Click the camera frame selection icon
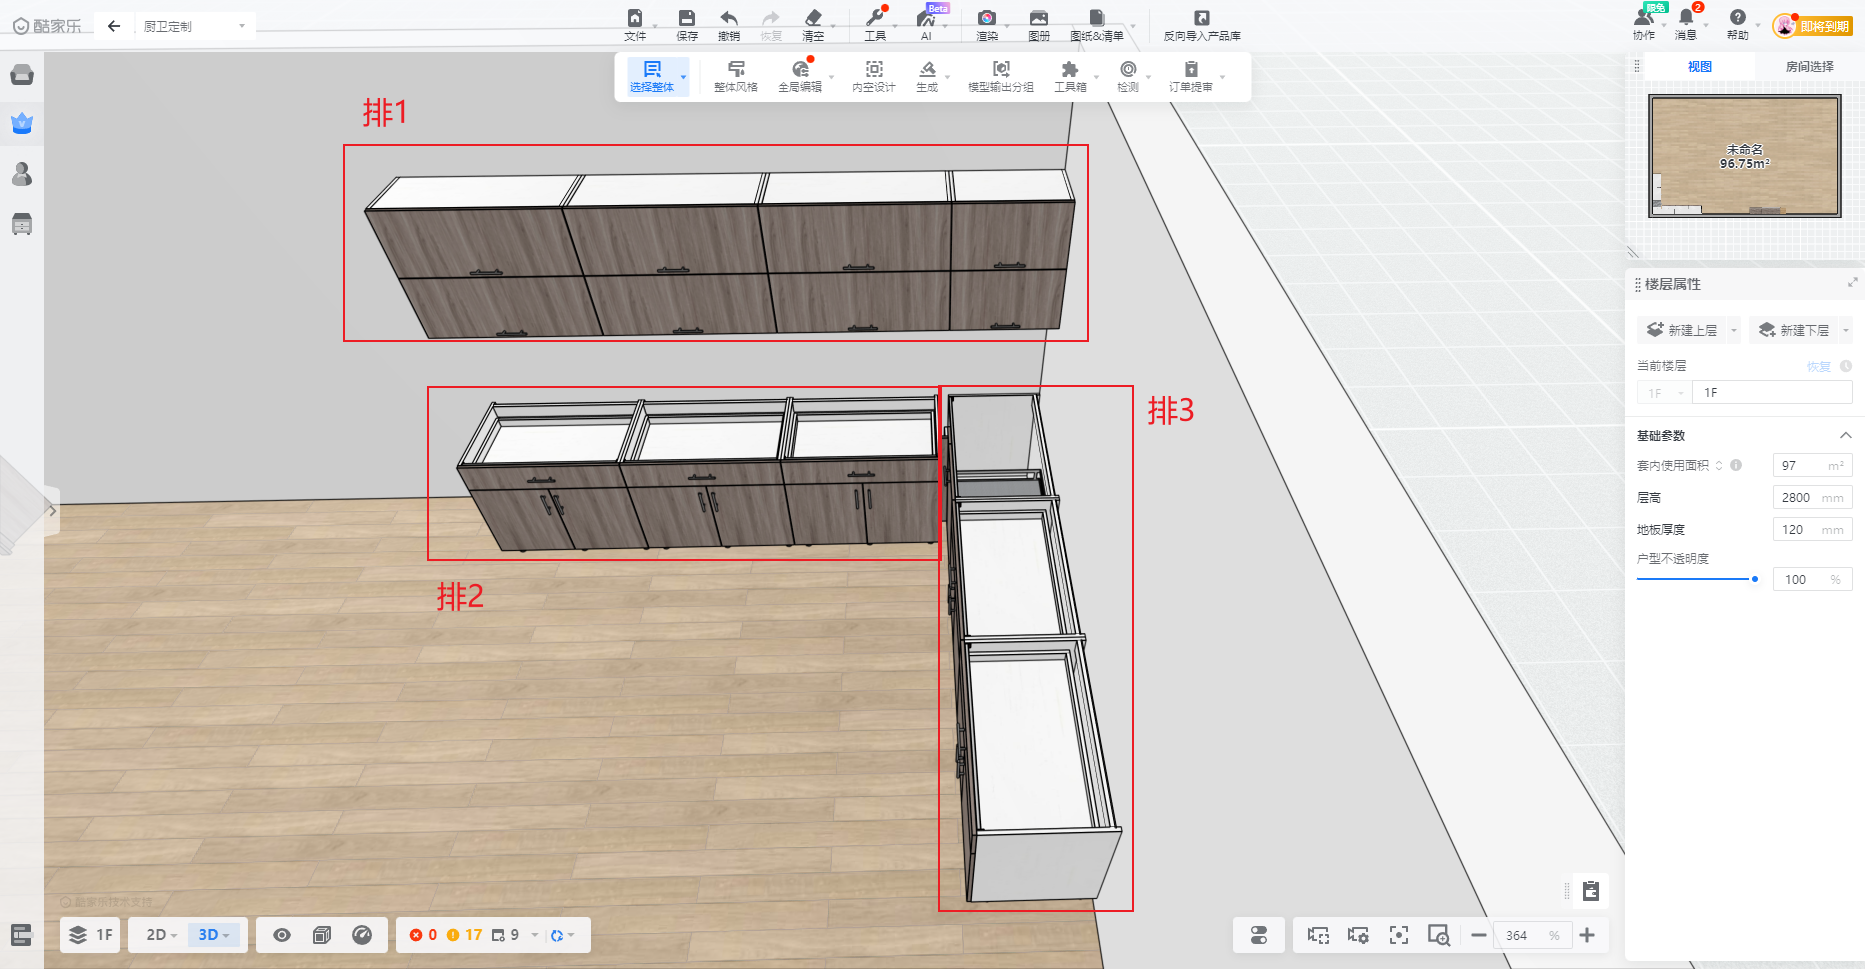1865x969 pixels. click(1318, 935)
